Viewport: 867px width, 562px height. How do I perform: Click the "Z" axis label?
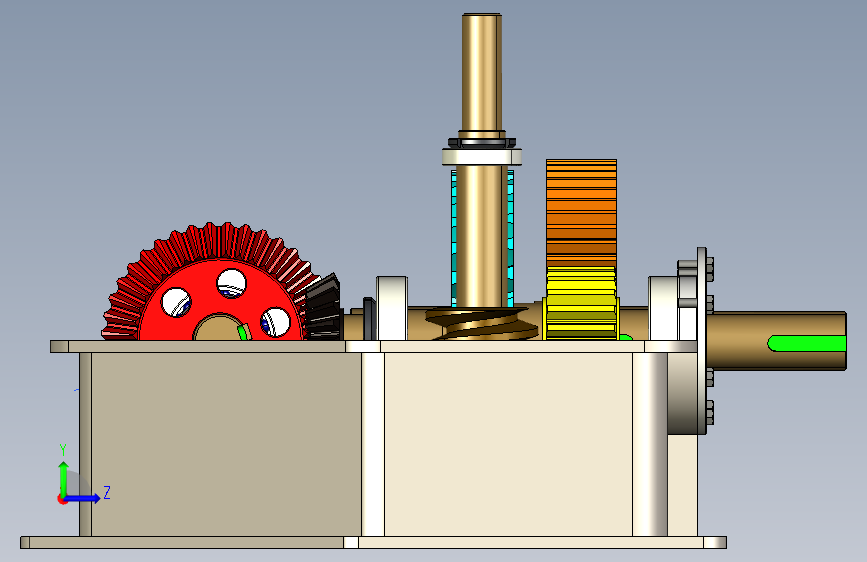[x=107, y=492]
